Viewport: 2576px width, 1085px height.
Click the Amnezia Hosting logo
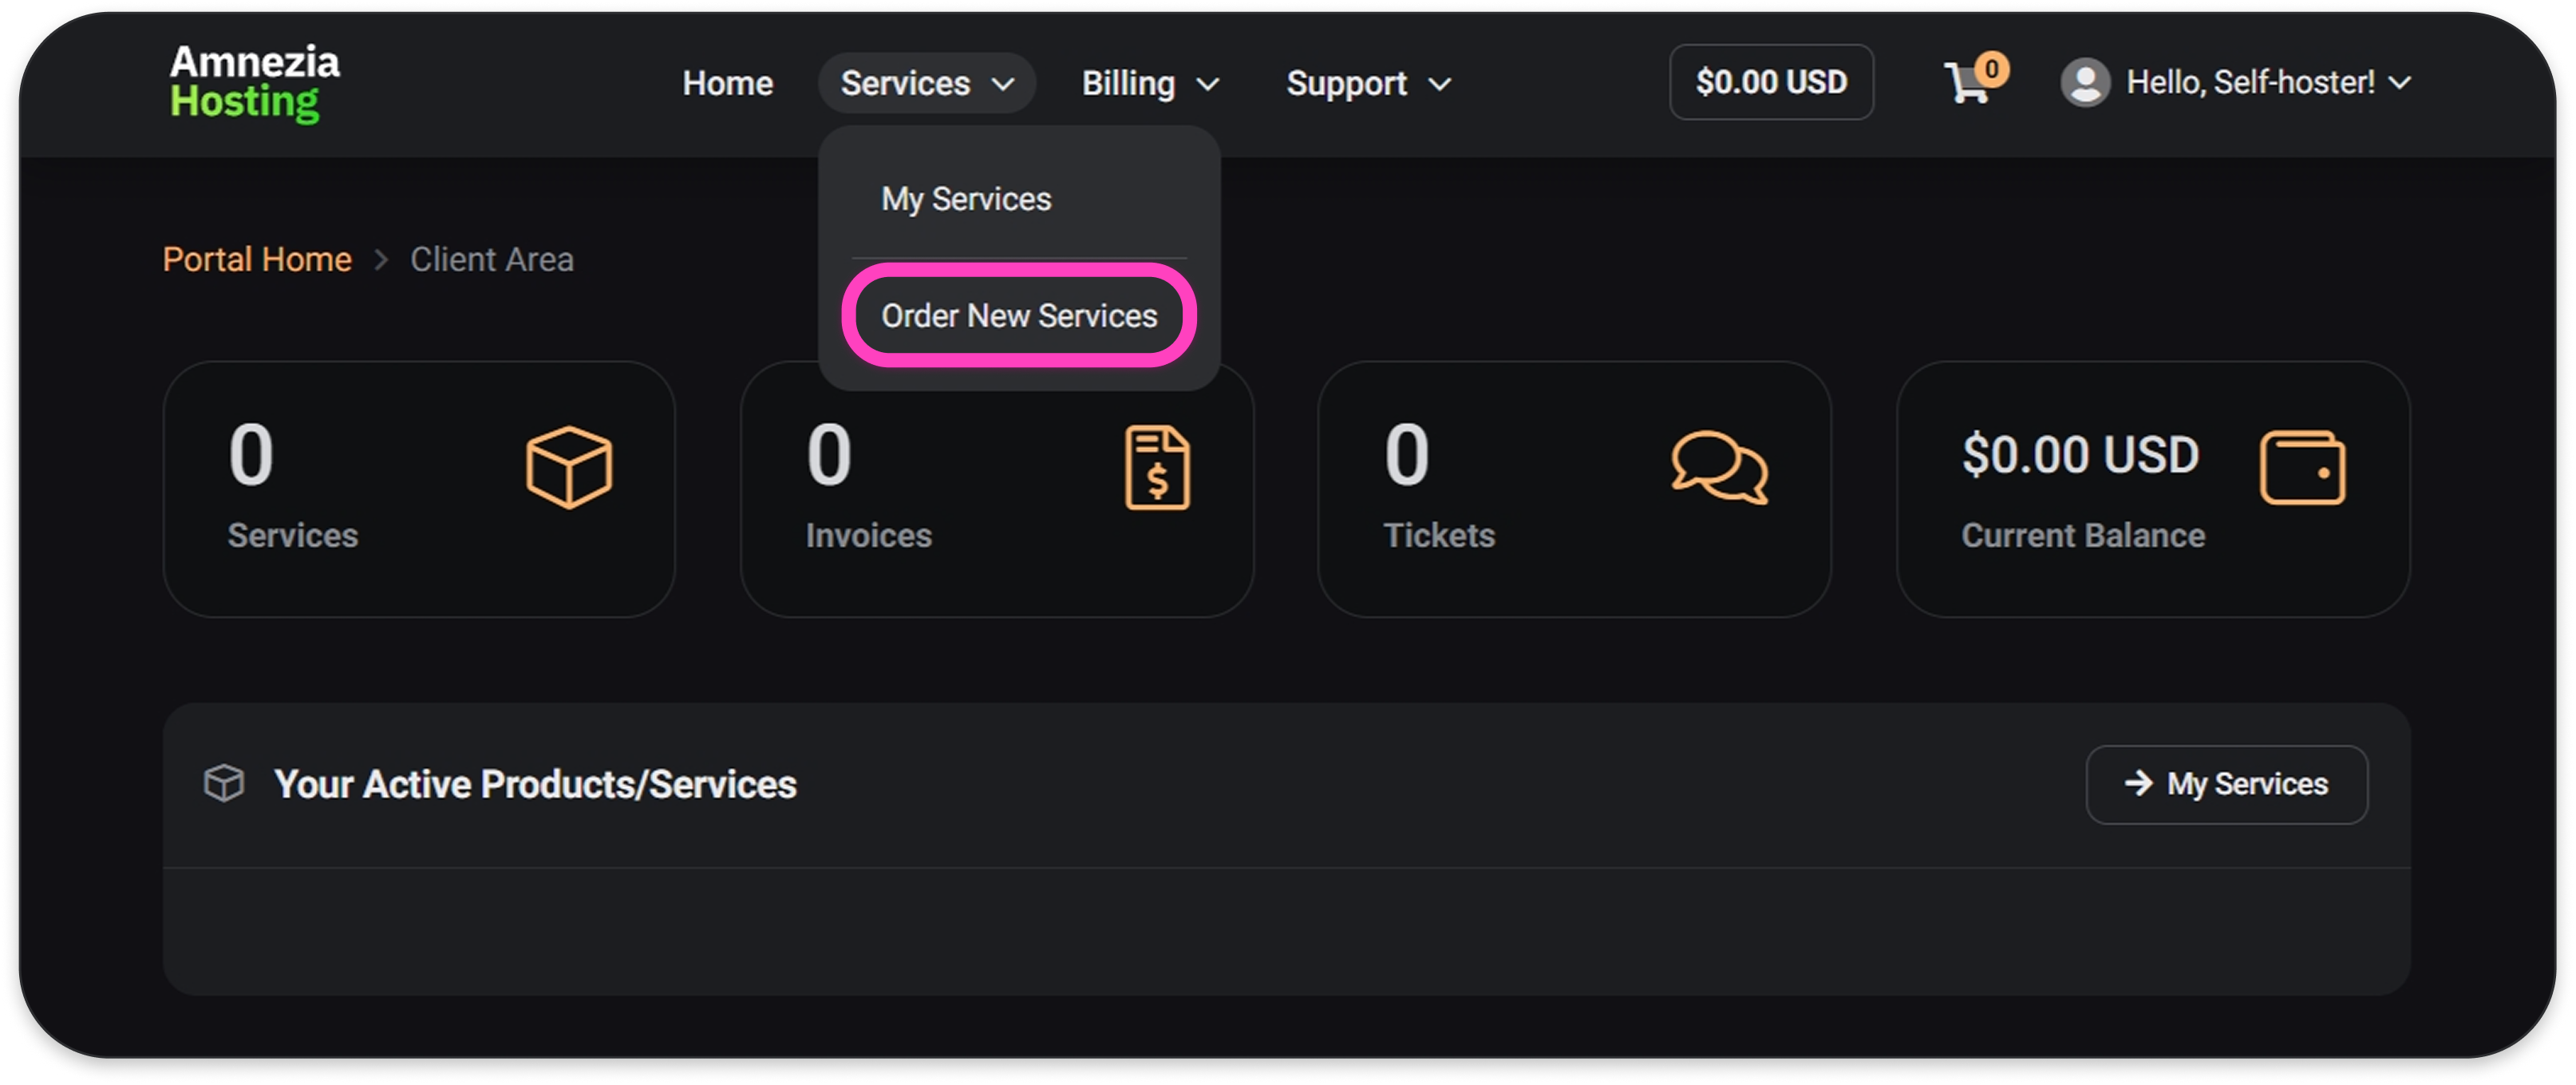(254, 82)
